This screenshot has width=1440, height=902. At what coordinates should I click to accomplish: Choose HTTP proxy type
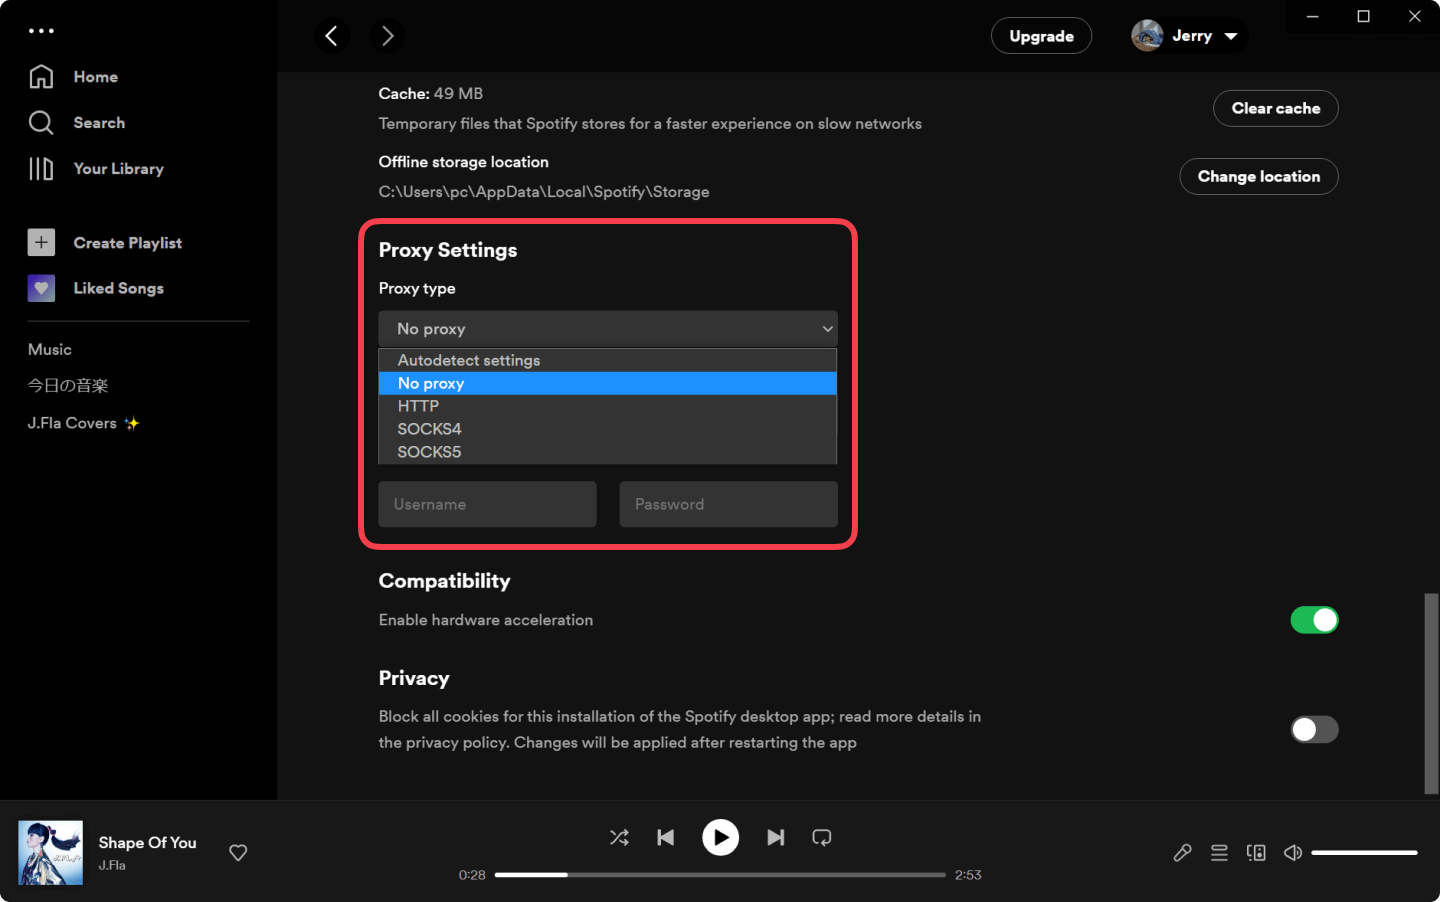coord(608,406)
